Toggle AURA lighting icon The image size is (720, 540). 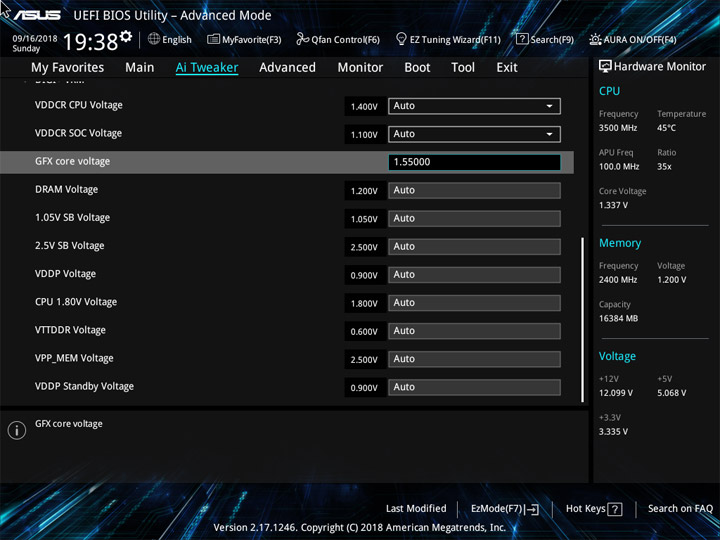point(595,39)
